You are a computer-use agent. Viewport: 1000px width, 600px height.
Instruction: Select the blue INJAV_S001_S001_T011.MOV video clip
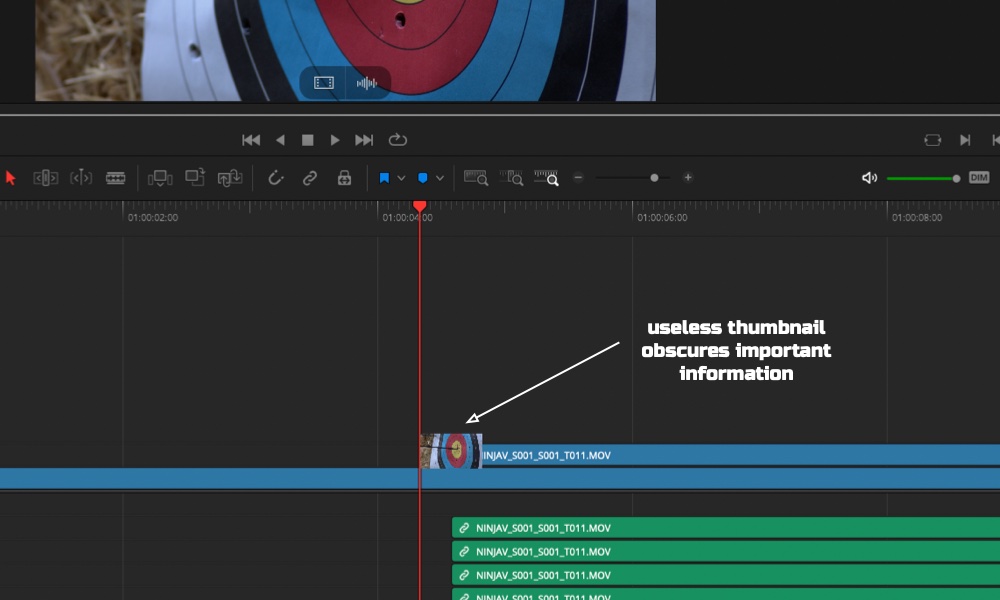pos(741,455)
